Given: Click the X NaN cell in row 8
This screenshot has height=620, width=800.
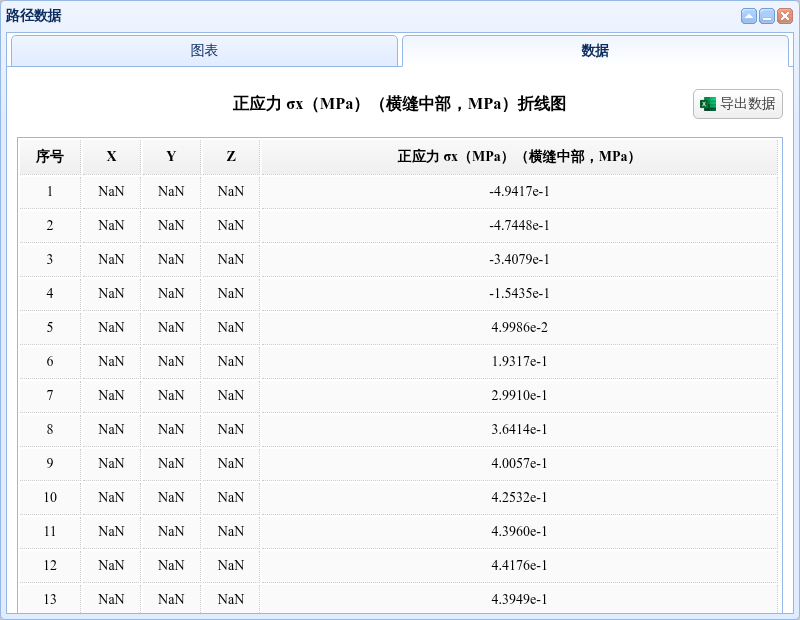Looking at the screenshot, I should 111,429.
